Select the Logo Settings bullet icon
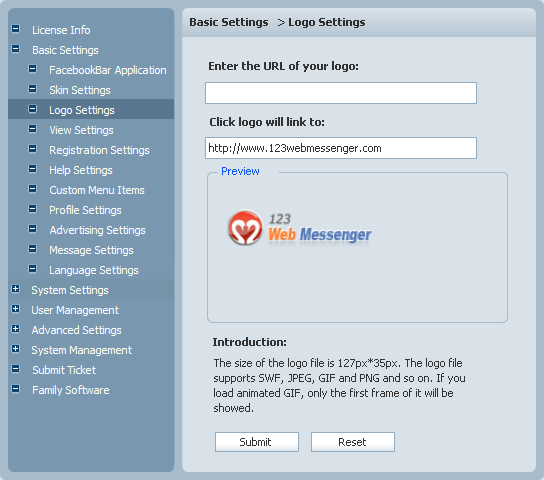The width and height of the screenshot is (544, 480). 32,109
